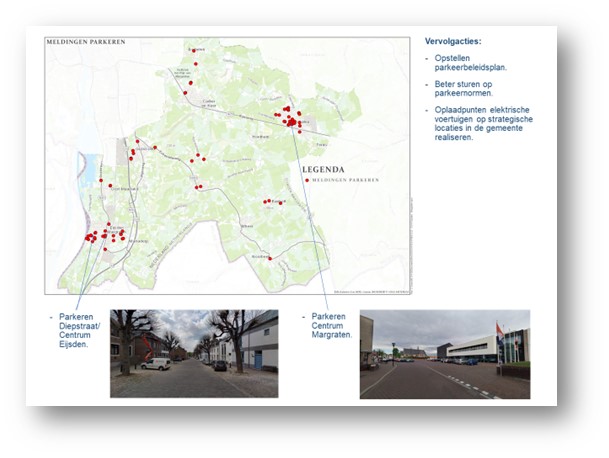Click the 'Parkeren Centrum Margraten.' caption

point(332,326)
